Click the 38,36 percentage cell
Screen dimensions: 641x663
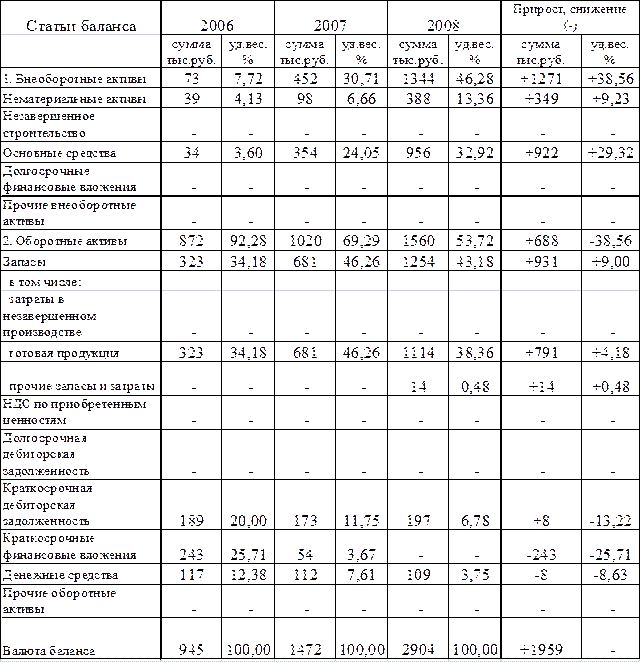click(475, 352)
